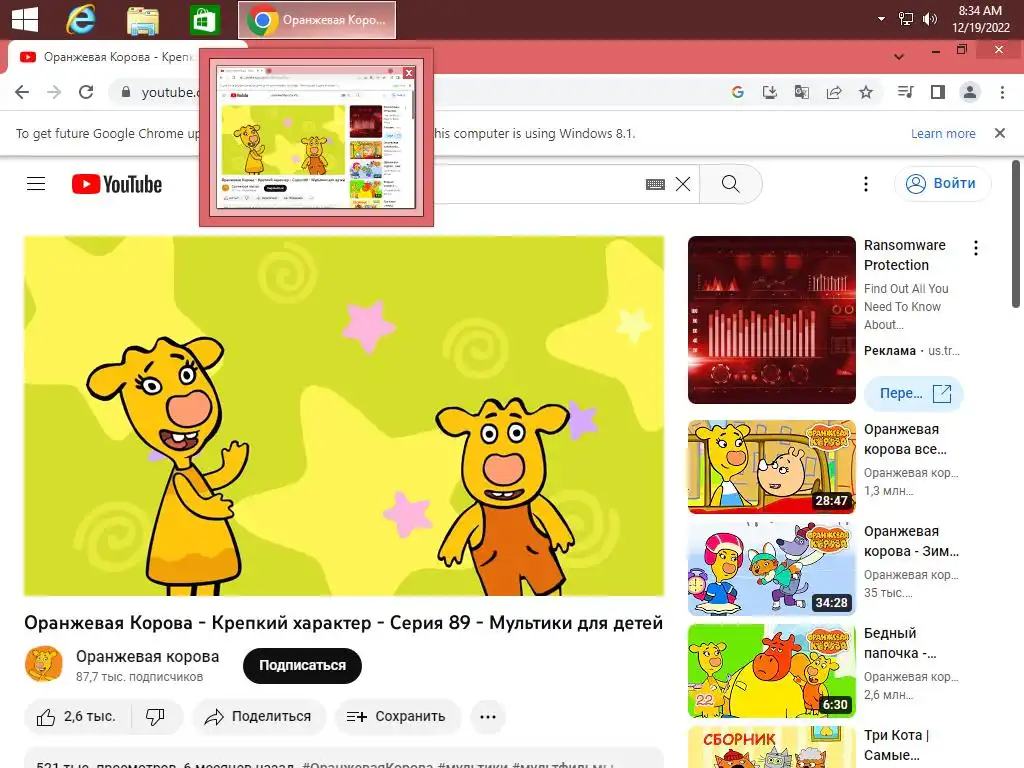Click the YouTube search magnifier button
Image resolution: width=1024 pixels, height=768 pixels.
pyautogui.click(x=731, y=184)
